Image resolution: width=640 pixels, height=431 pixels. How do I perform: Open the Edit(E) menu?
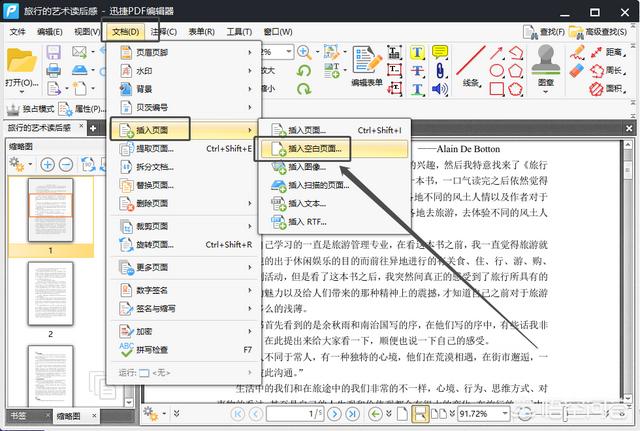tap(49, 32)
